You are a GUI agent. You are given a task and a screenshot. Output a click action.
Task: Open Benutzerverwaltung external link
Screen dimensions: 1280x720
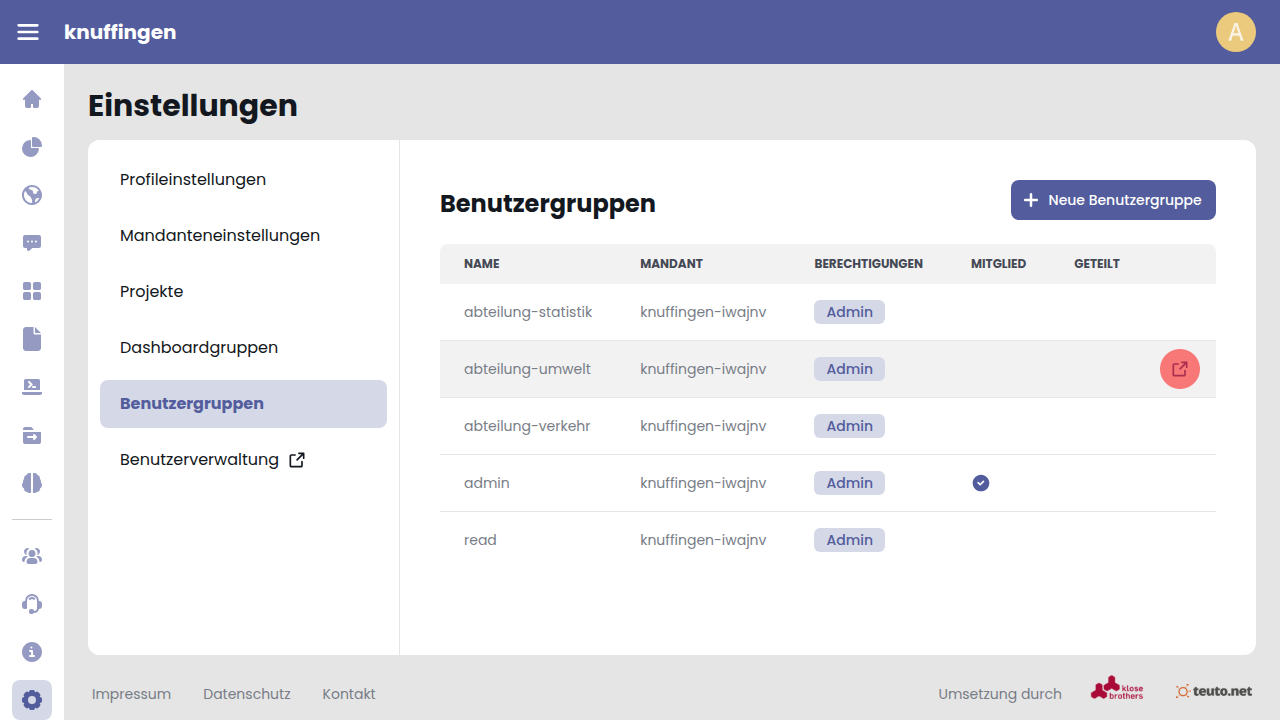click(212, 460)
